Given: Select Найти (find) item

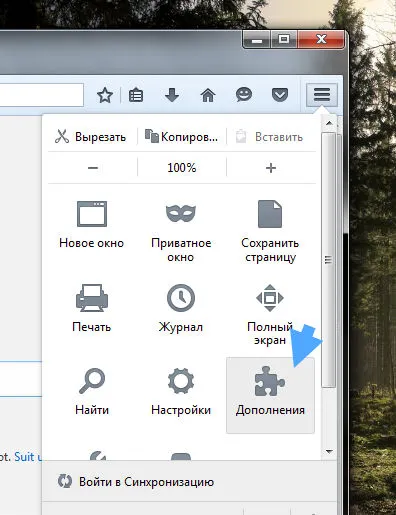Looking at the screenshot, I should [x=92, y=392].
